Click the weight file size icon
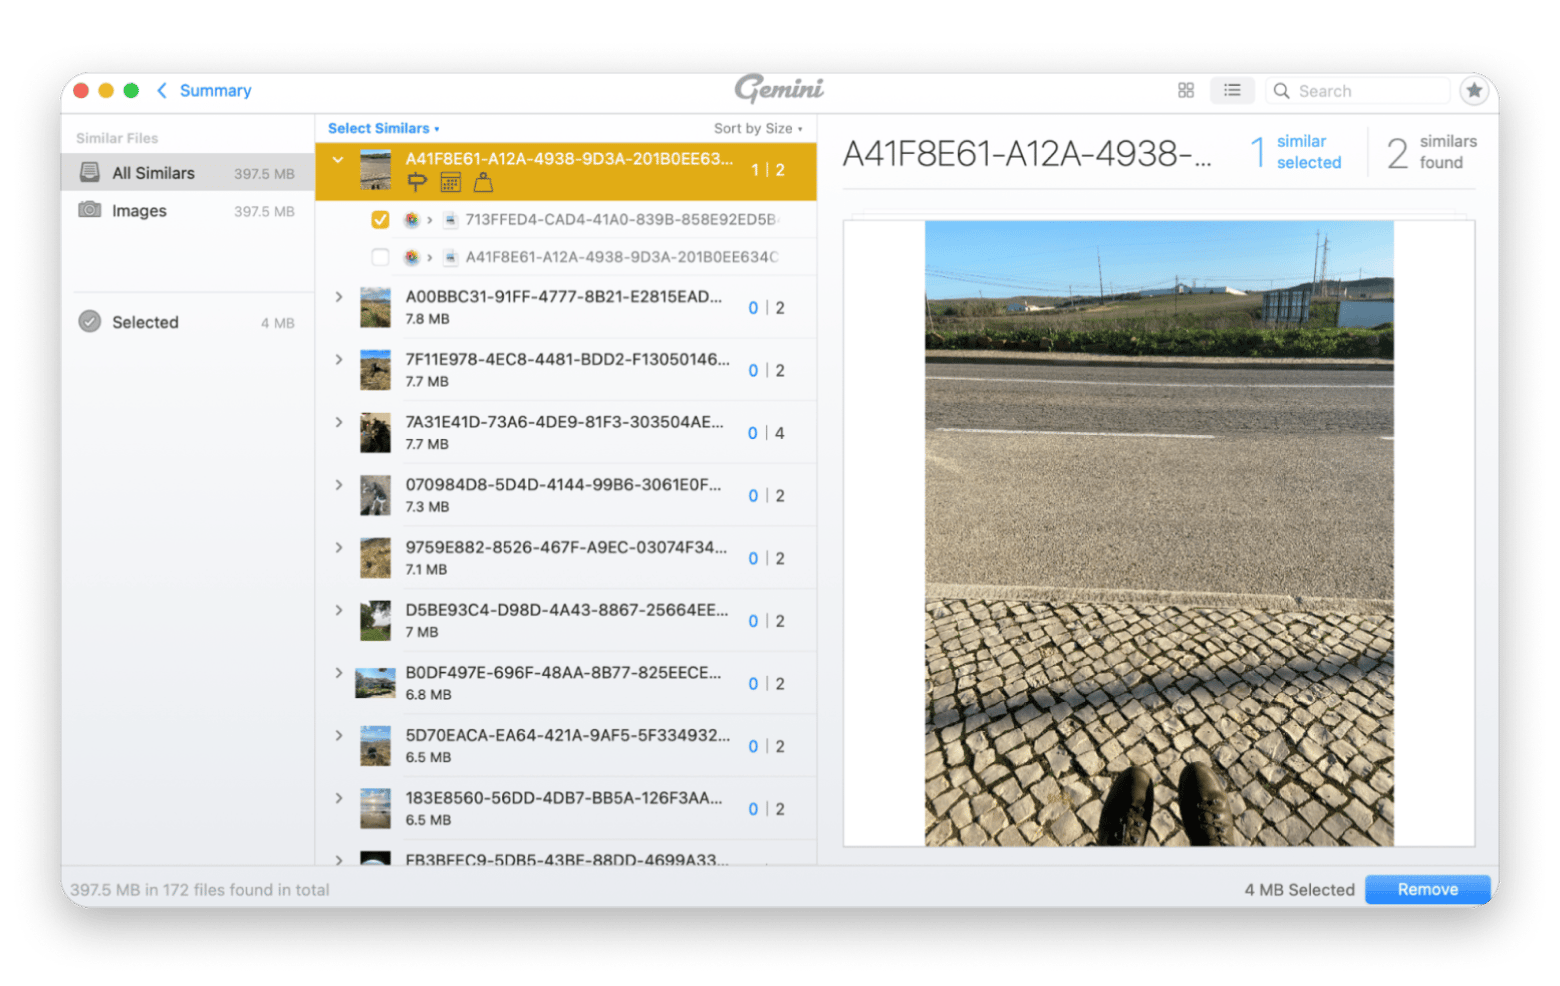Image resolution: width=1560 pixels, height=986 pixels. (483, 182)
